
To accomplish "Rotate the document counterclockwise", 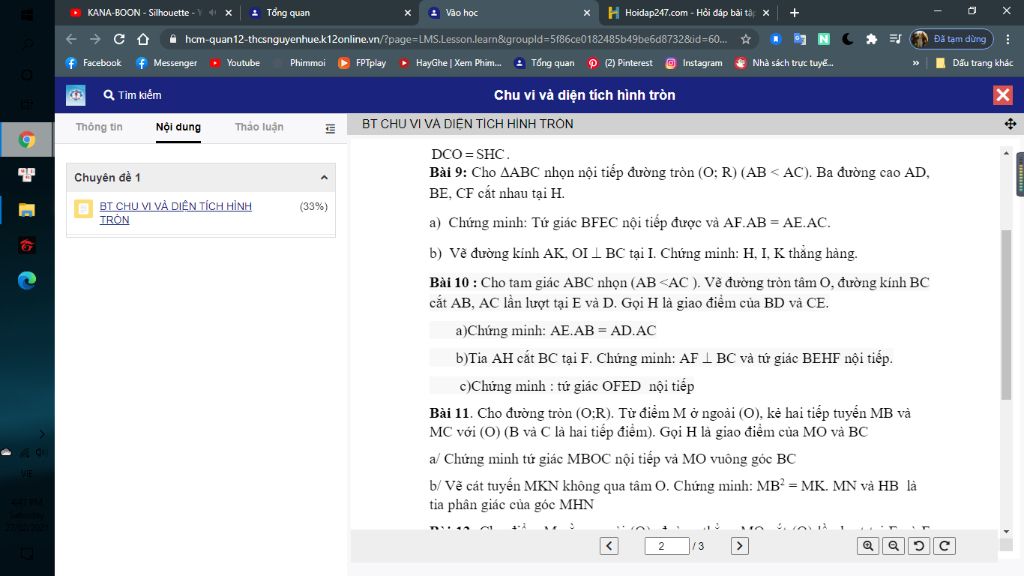I will [x=919, y=546].
